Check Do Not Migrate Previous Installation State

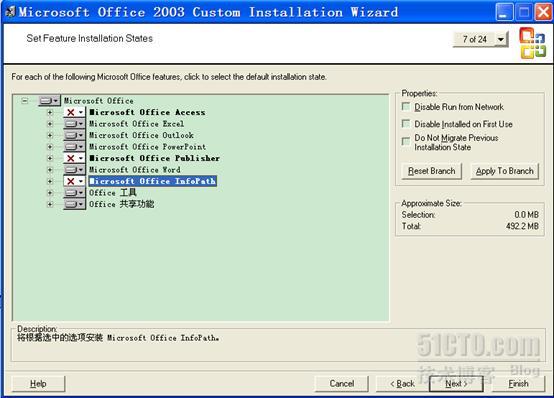pos(406,141)
